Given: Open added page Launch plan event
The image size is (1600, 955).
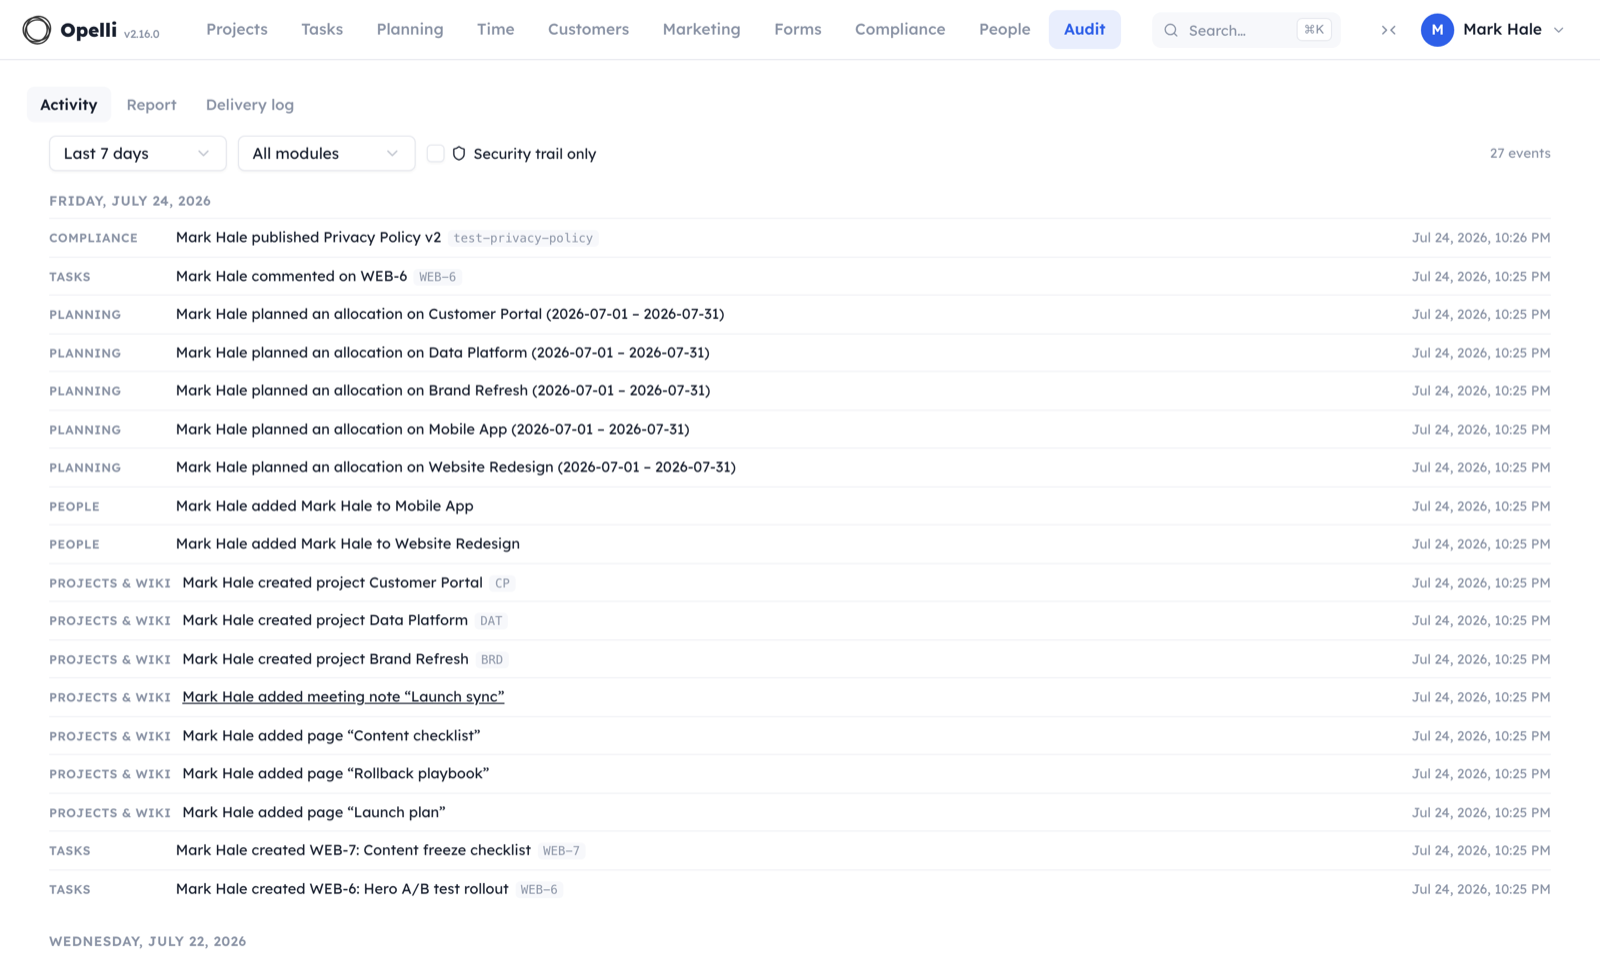Looking at the screenshot, I should (314, 812).
